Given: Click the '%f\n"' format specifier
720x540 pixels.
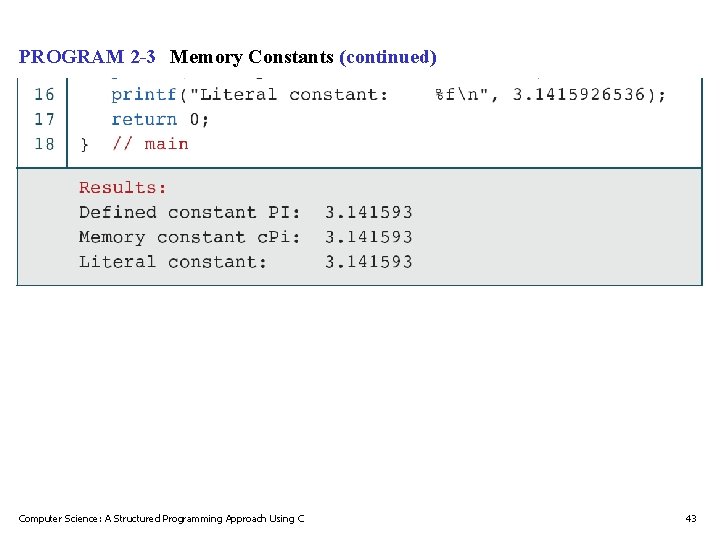Looking at the screenshot, I should (x=461, y=95).
